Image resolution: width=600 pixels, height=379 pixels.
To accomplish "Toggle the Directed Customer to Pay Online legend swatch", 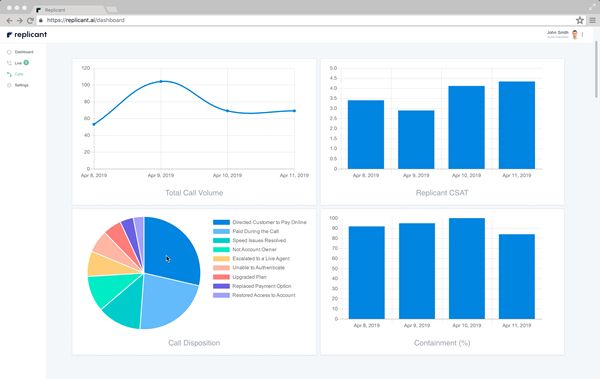I will [221, 222].
